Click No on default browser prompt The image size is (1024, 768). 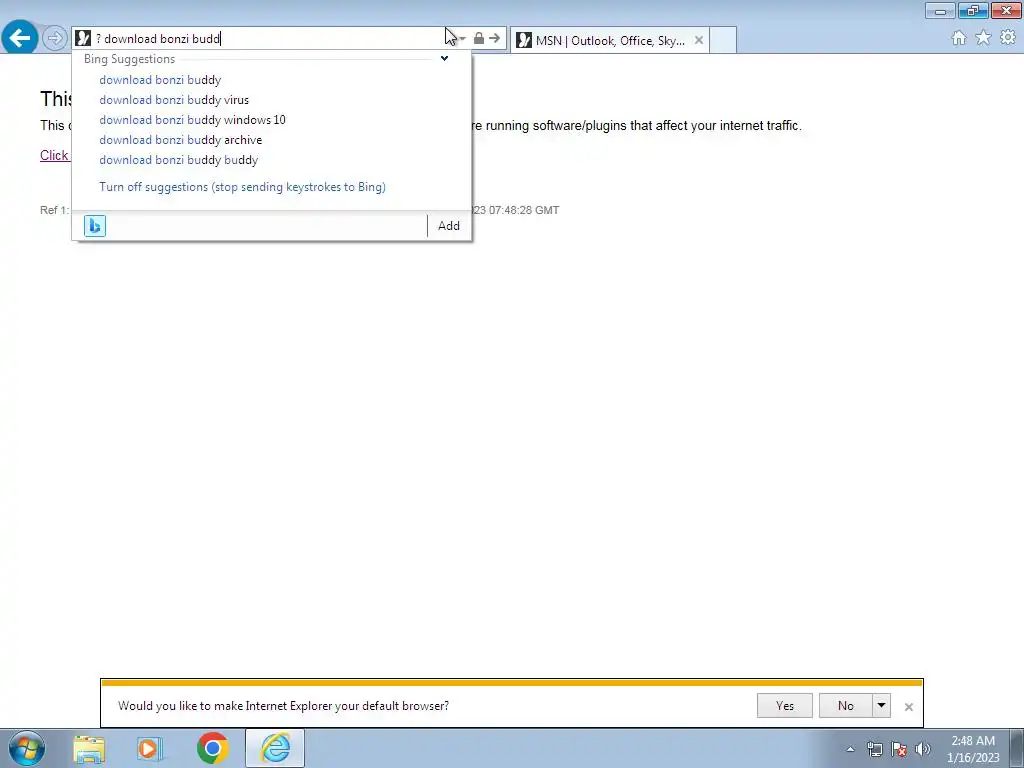pos(845,705)
